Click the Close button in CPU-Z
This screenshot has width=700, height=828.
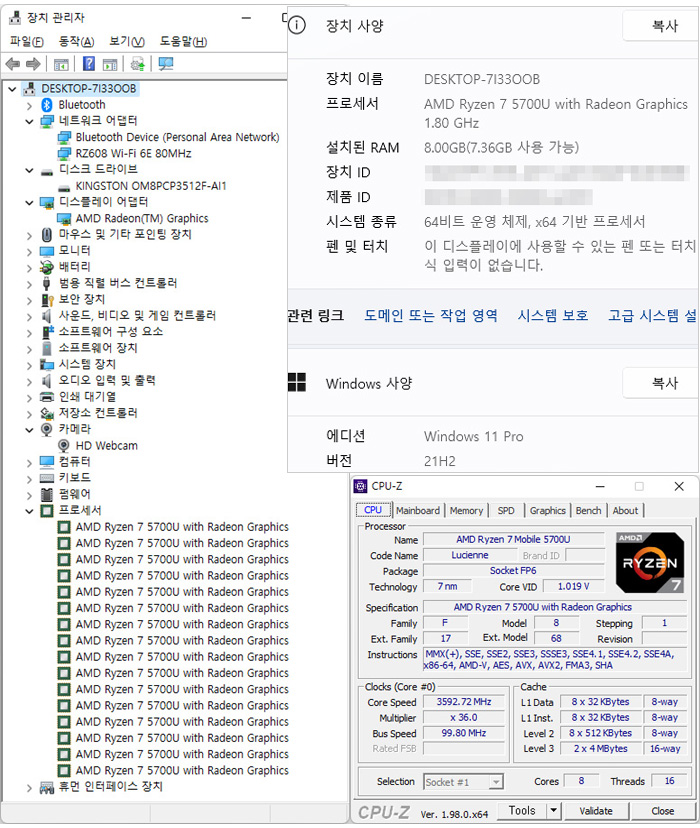coord(662,811)
